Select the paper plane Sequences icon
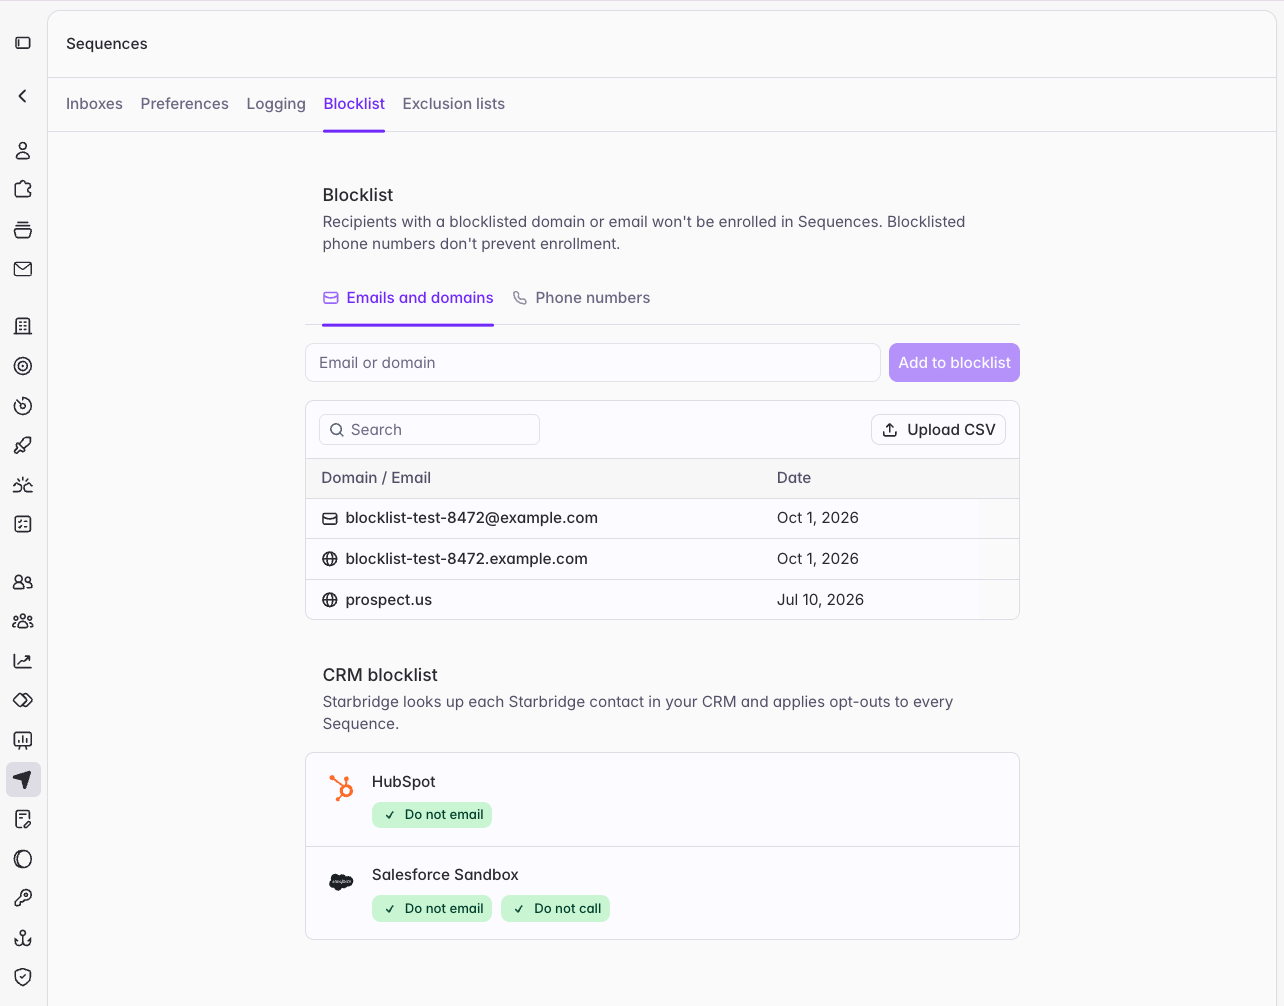The height and width of the screenshot is (1006, 1284). click(23, 780)
